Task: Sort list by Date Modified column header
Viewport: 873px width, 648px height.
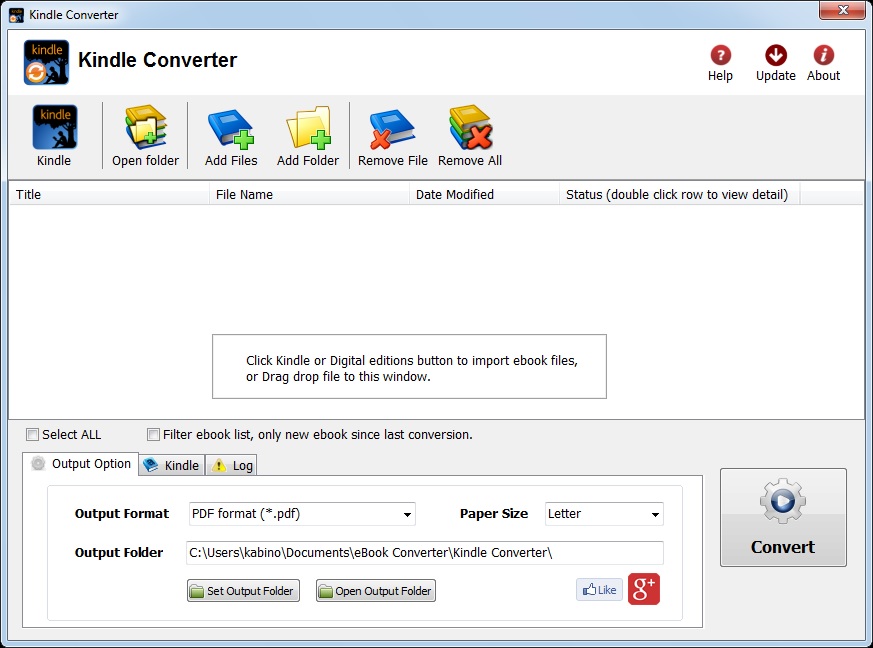Action: pos(484,194)
